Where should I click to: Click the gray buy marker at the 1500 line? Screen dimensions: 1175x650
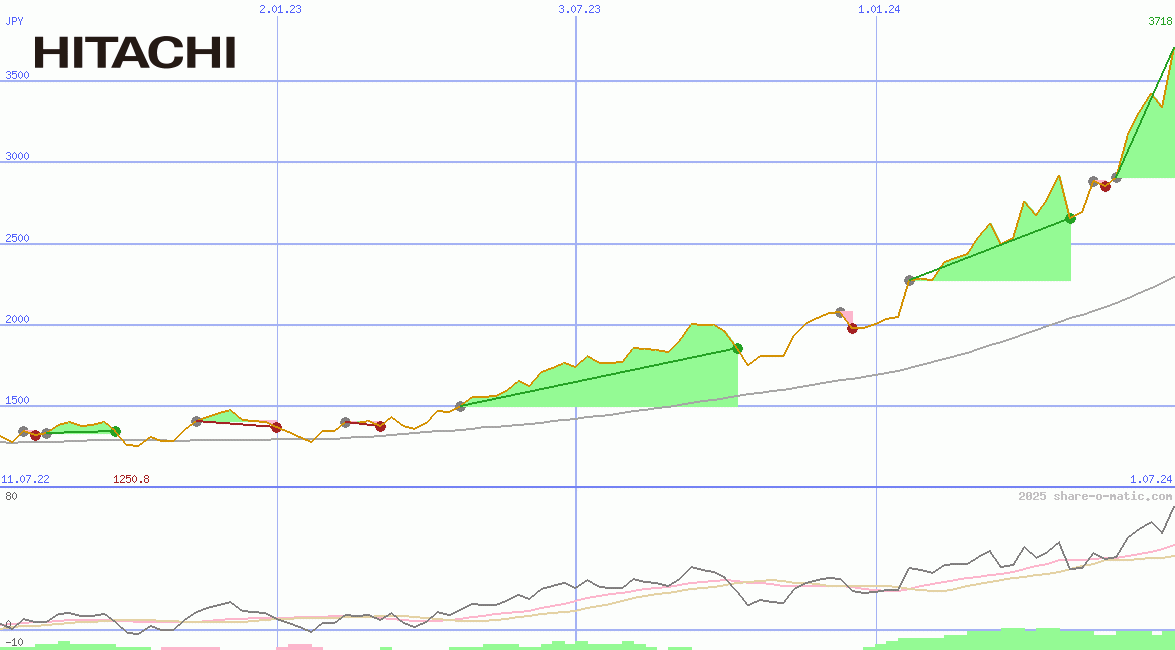(x=460, y=406)
